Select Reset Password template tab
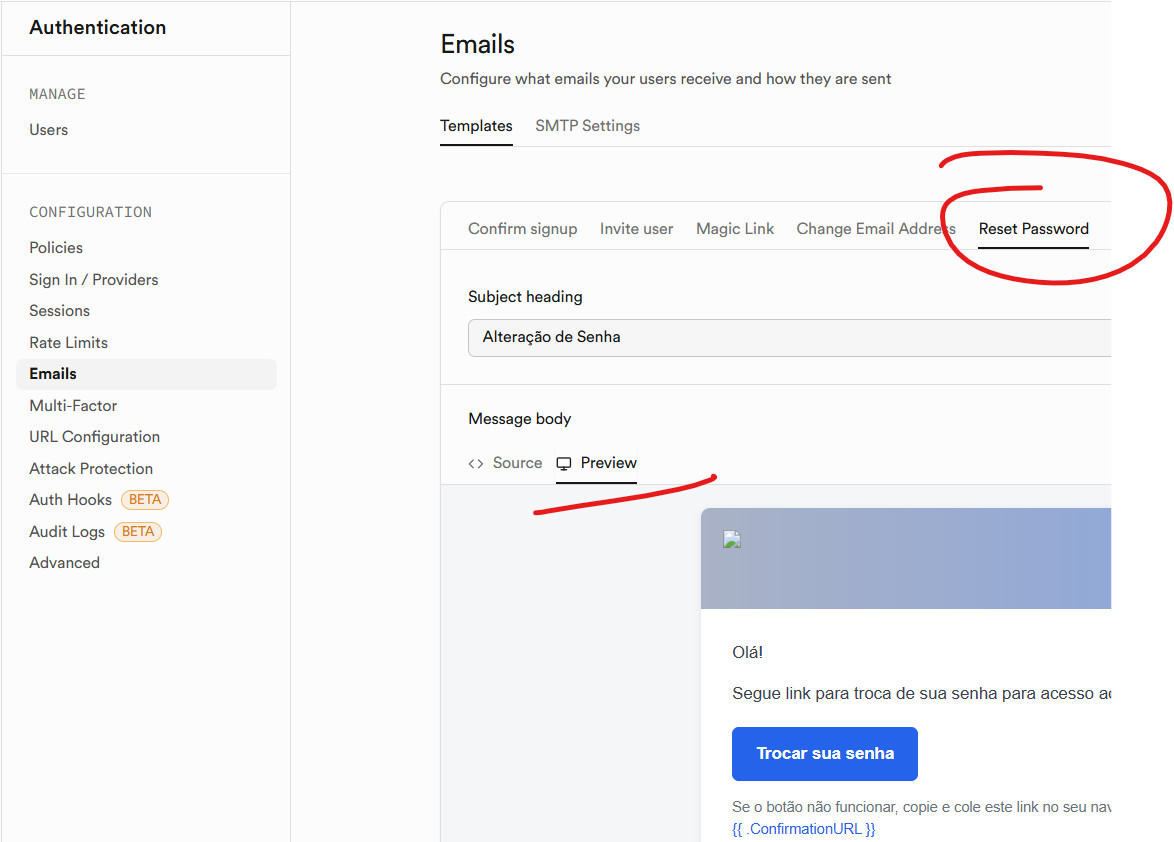 point(1033,229)
